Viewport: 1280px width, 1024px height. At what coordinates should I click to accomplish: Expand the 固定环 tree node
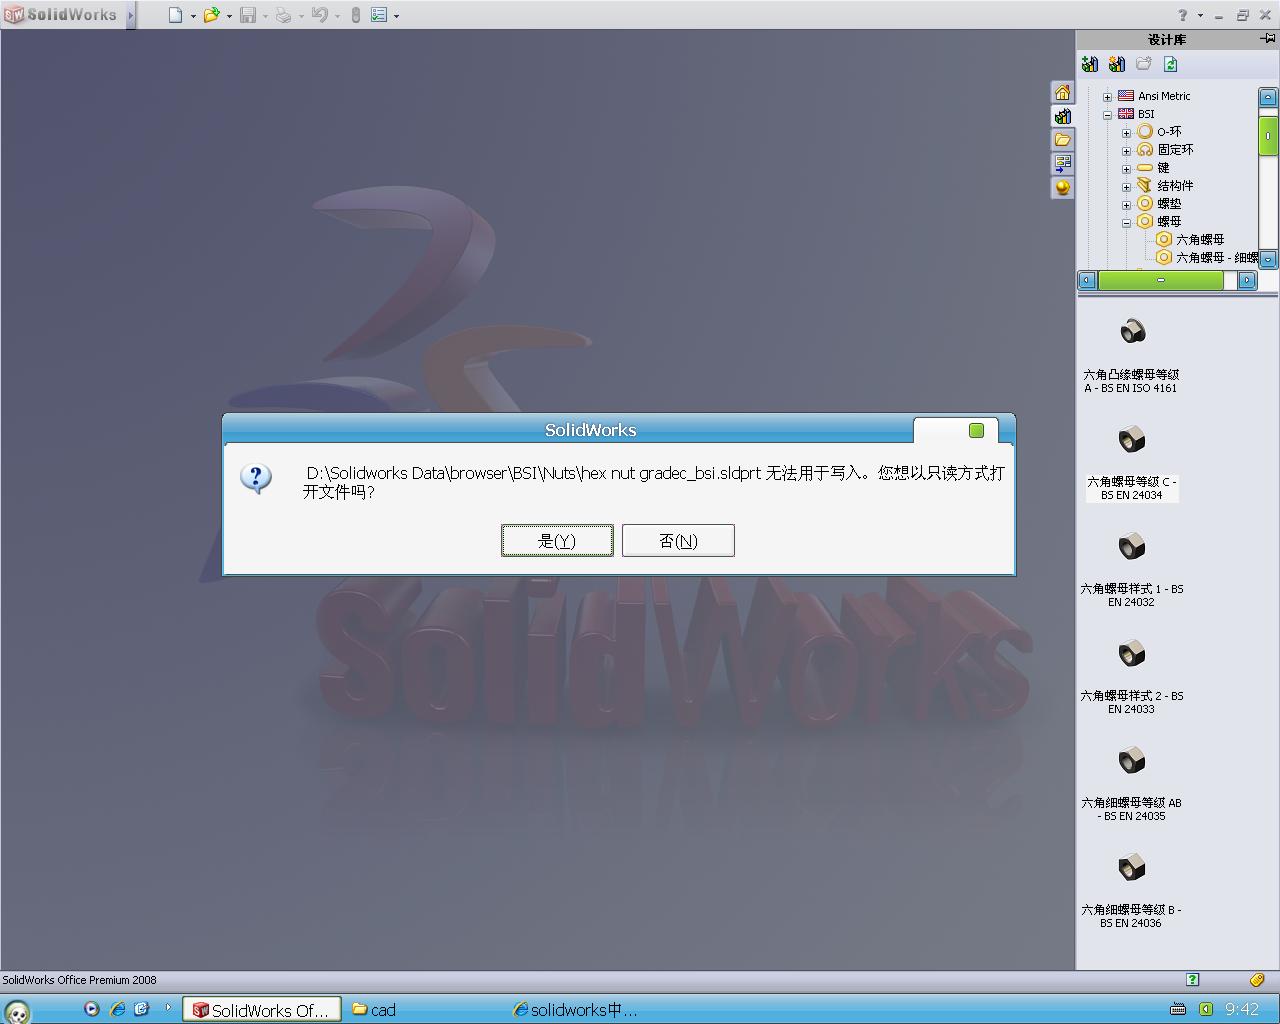tap(1126, 151)
